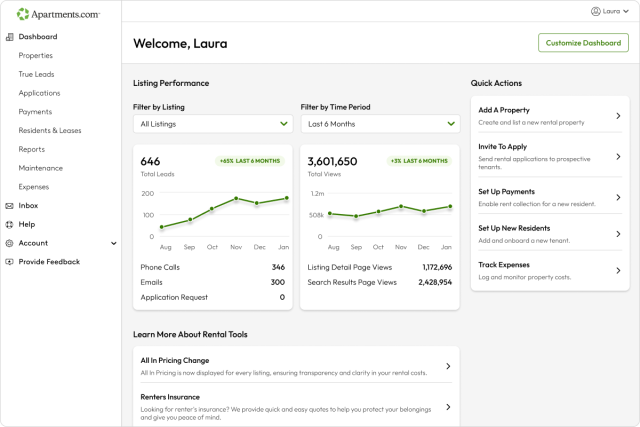Open the All Listings dropdown

tap(213, 124)
